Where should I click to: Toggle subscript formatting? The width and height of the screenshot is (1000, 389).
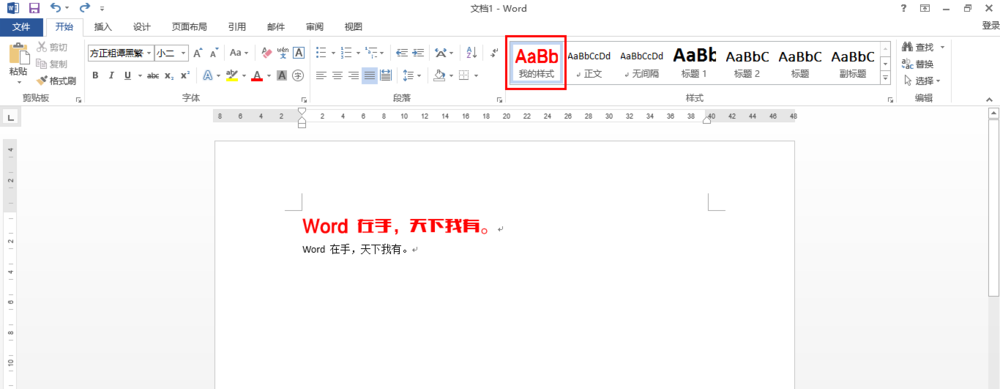[x=169, y=75]
